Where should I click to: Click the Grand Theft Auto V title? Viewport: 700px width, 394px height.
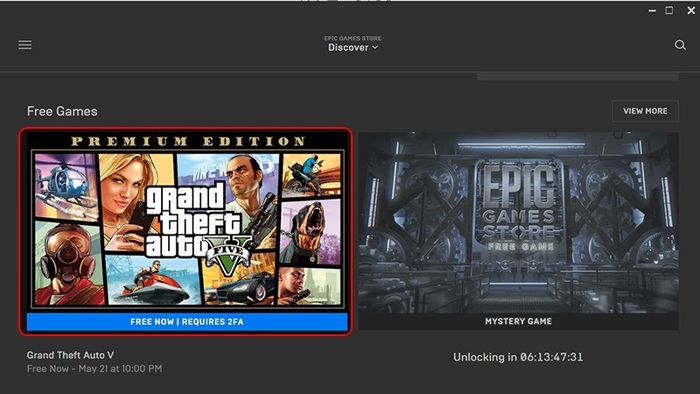(70, 355)
